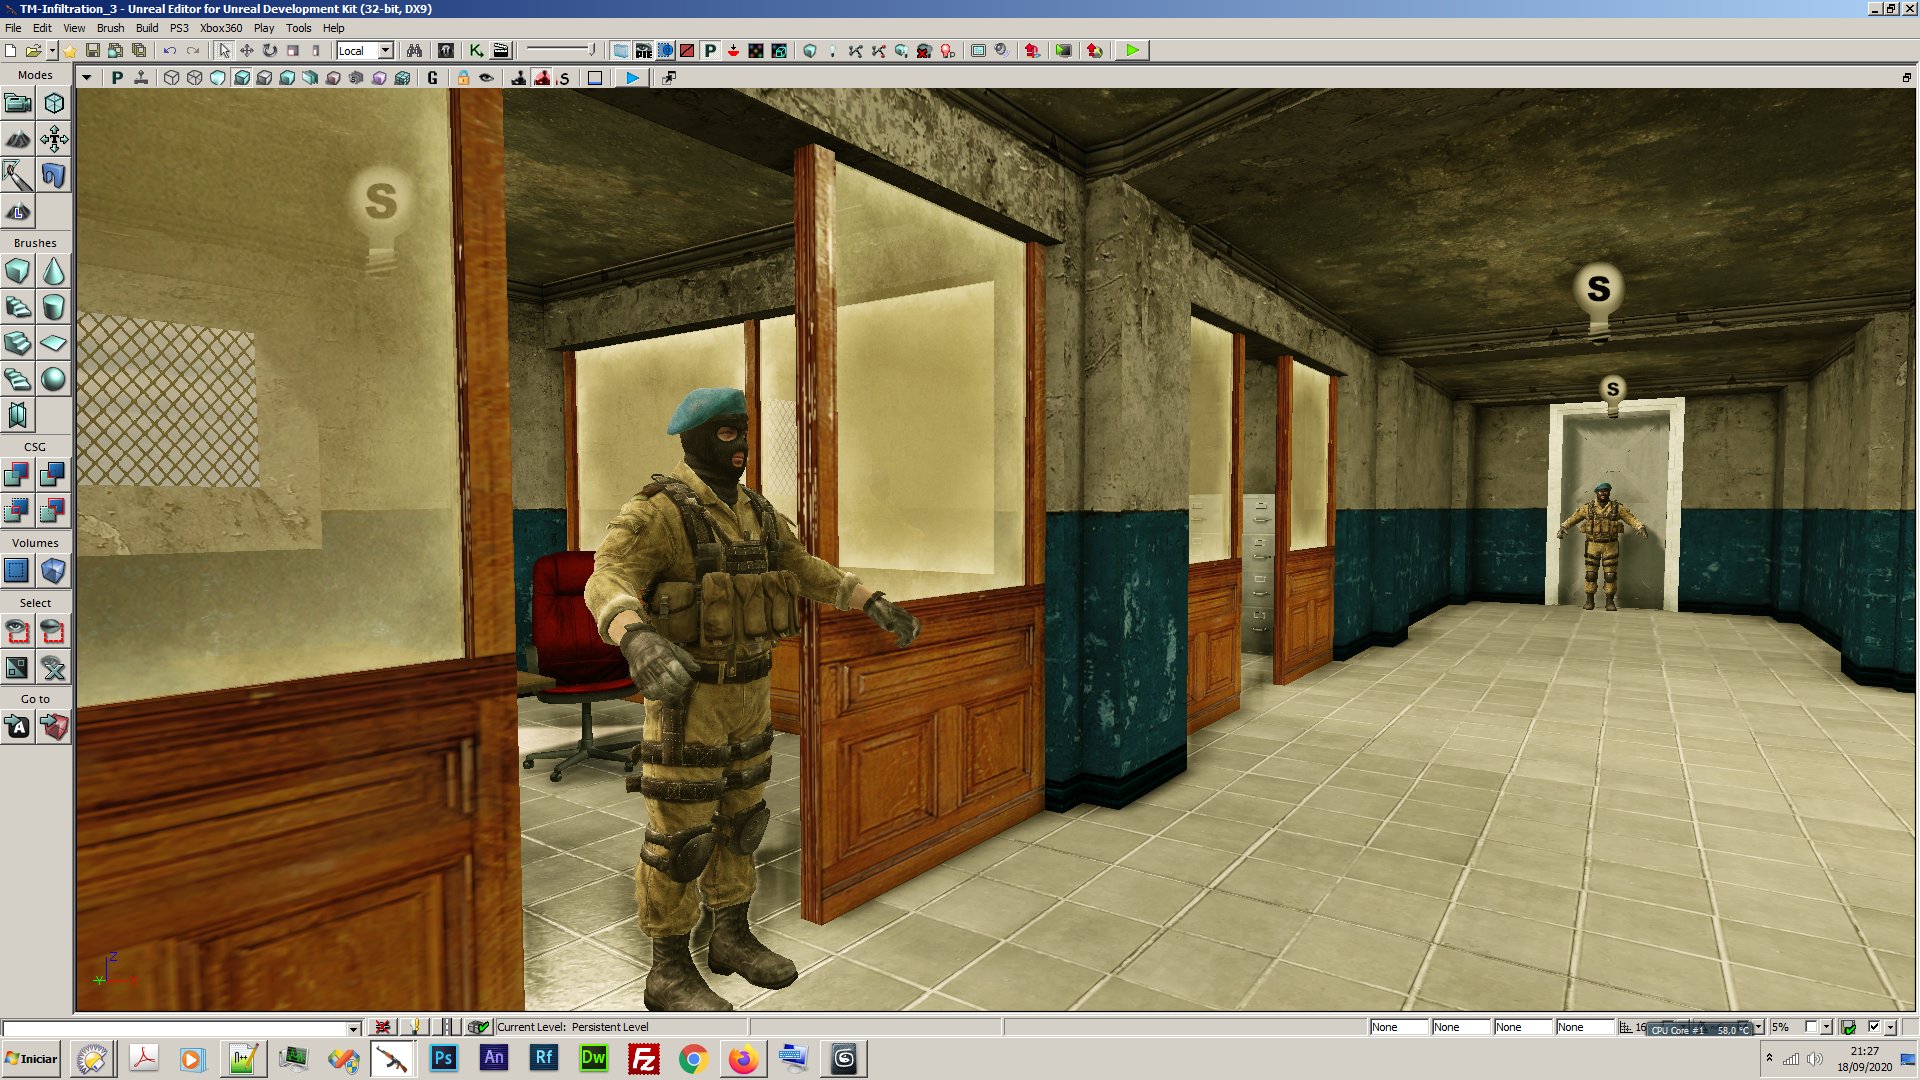Select Terrain editing mode icon
The image size is (1920, 1080).
[x=18, y=139]
